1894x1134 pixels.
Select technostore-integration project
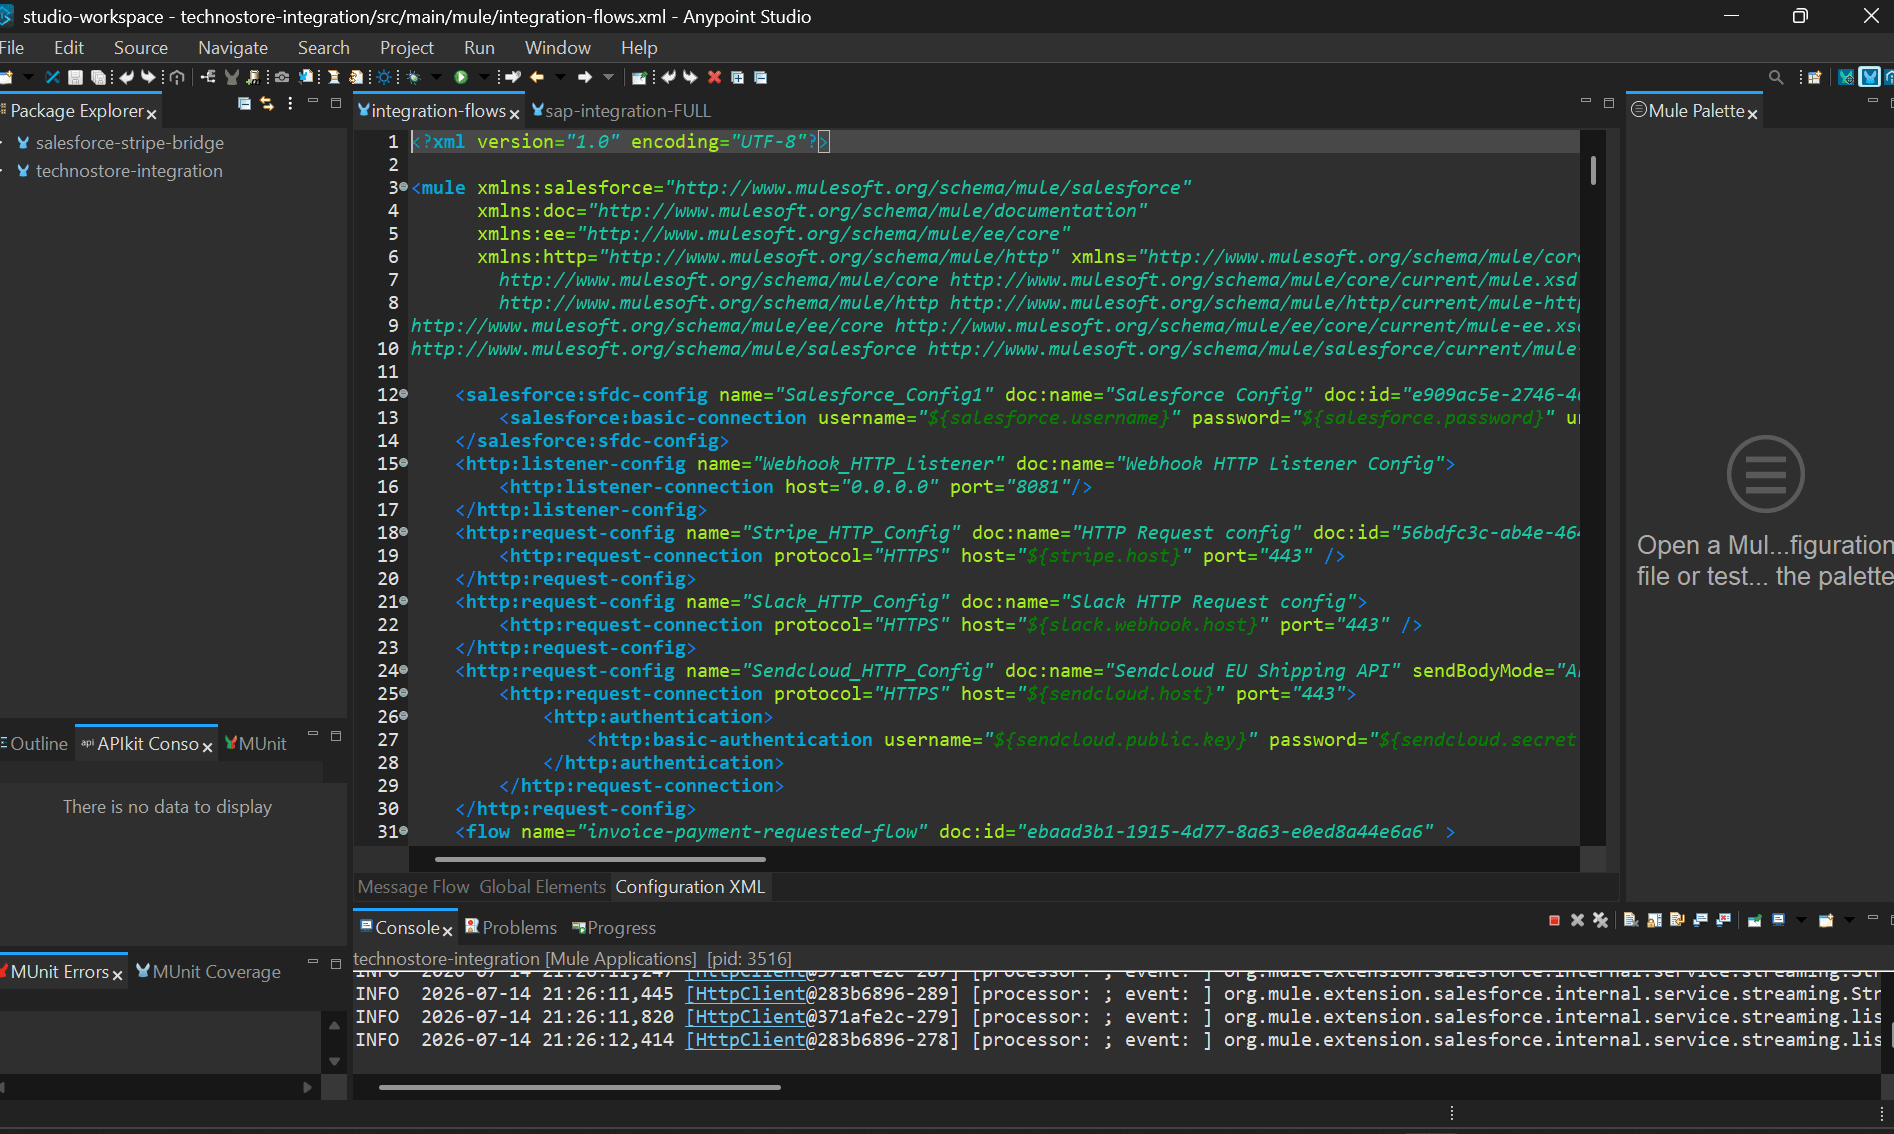click(x=120, y=171)
